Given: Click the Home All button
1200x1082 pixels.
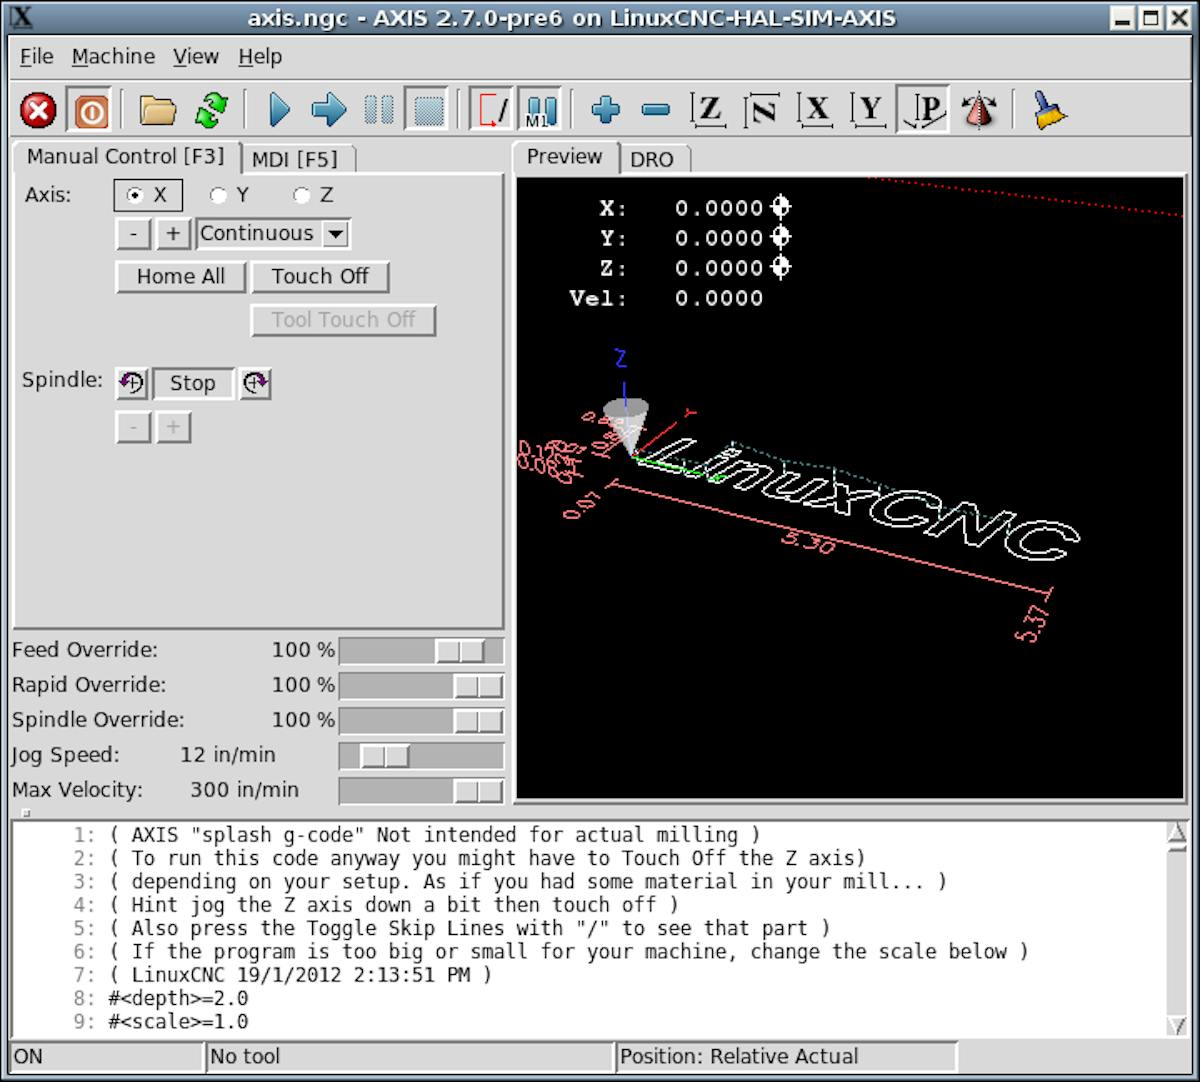Looking at the screenshot, I should coord(180,277).
